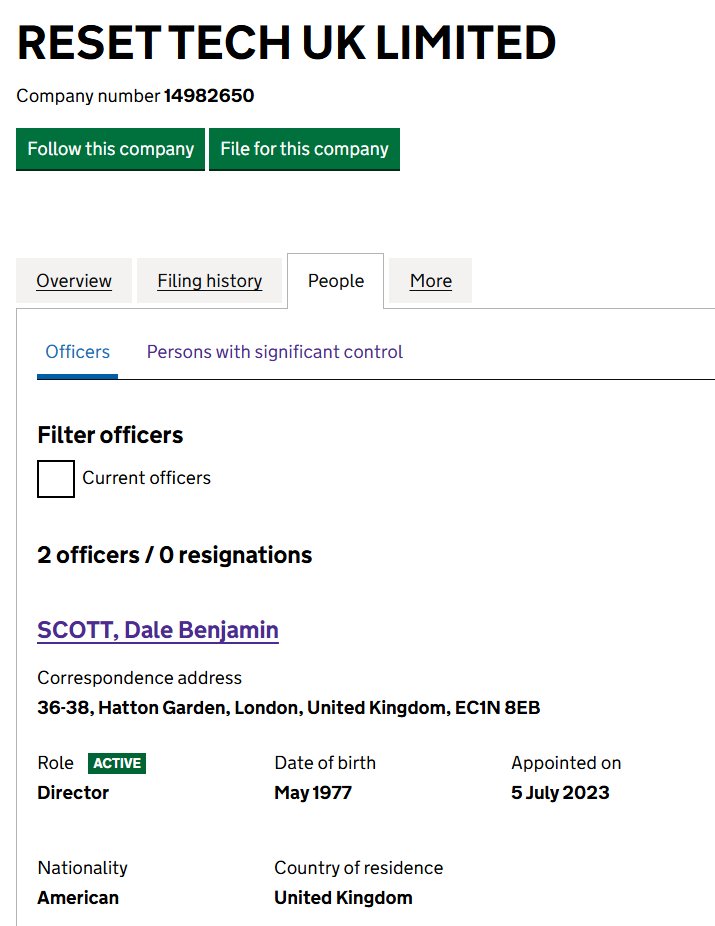
Task: Open the SCOTT, Dale Benjamin officer link
Action: pyautogui.click(x=158, y=630)
